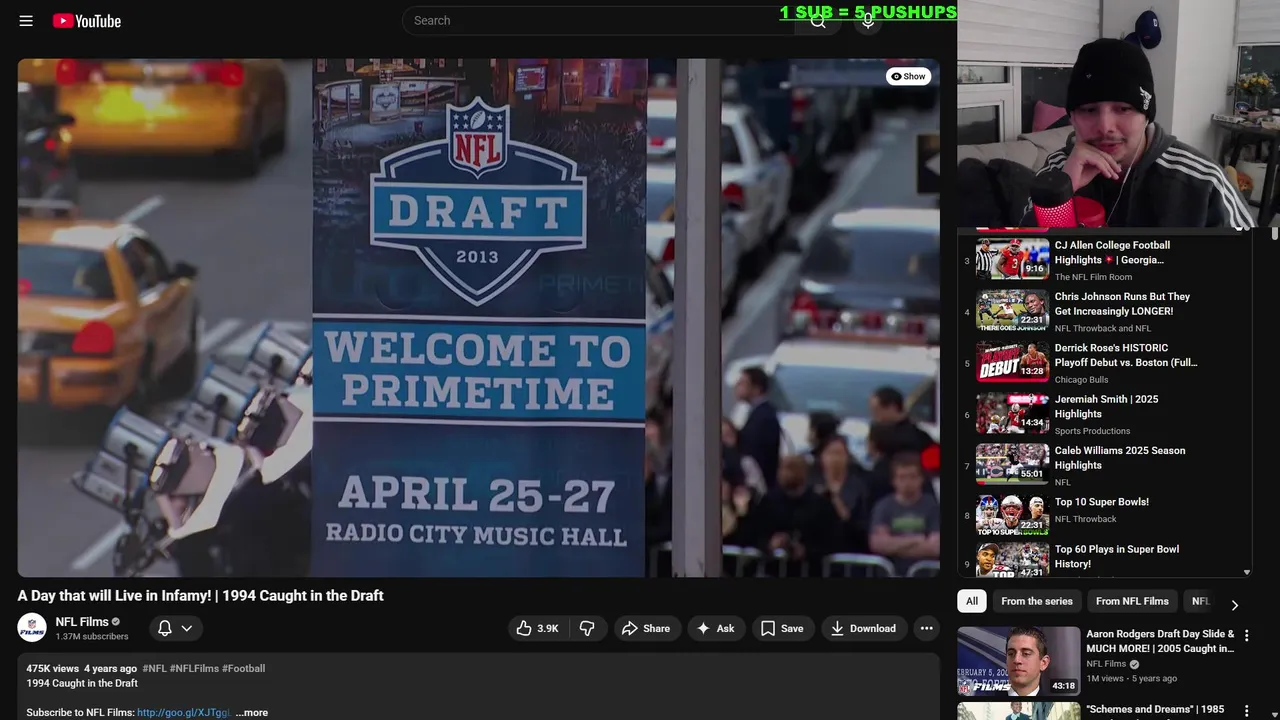
Task: Open more actions three-dot menu
Action: tap(927, 628)
